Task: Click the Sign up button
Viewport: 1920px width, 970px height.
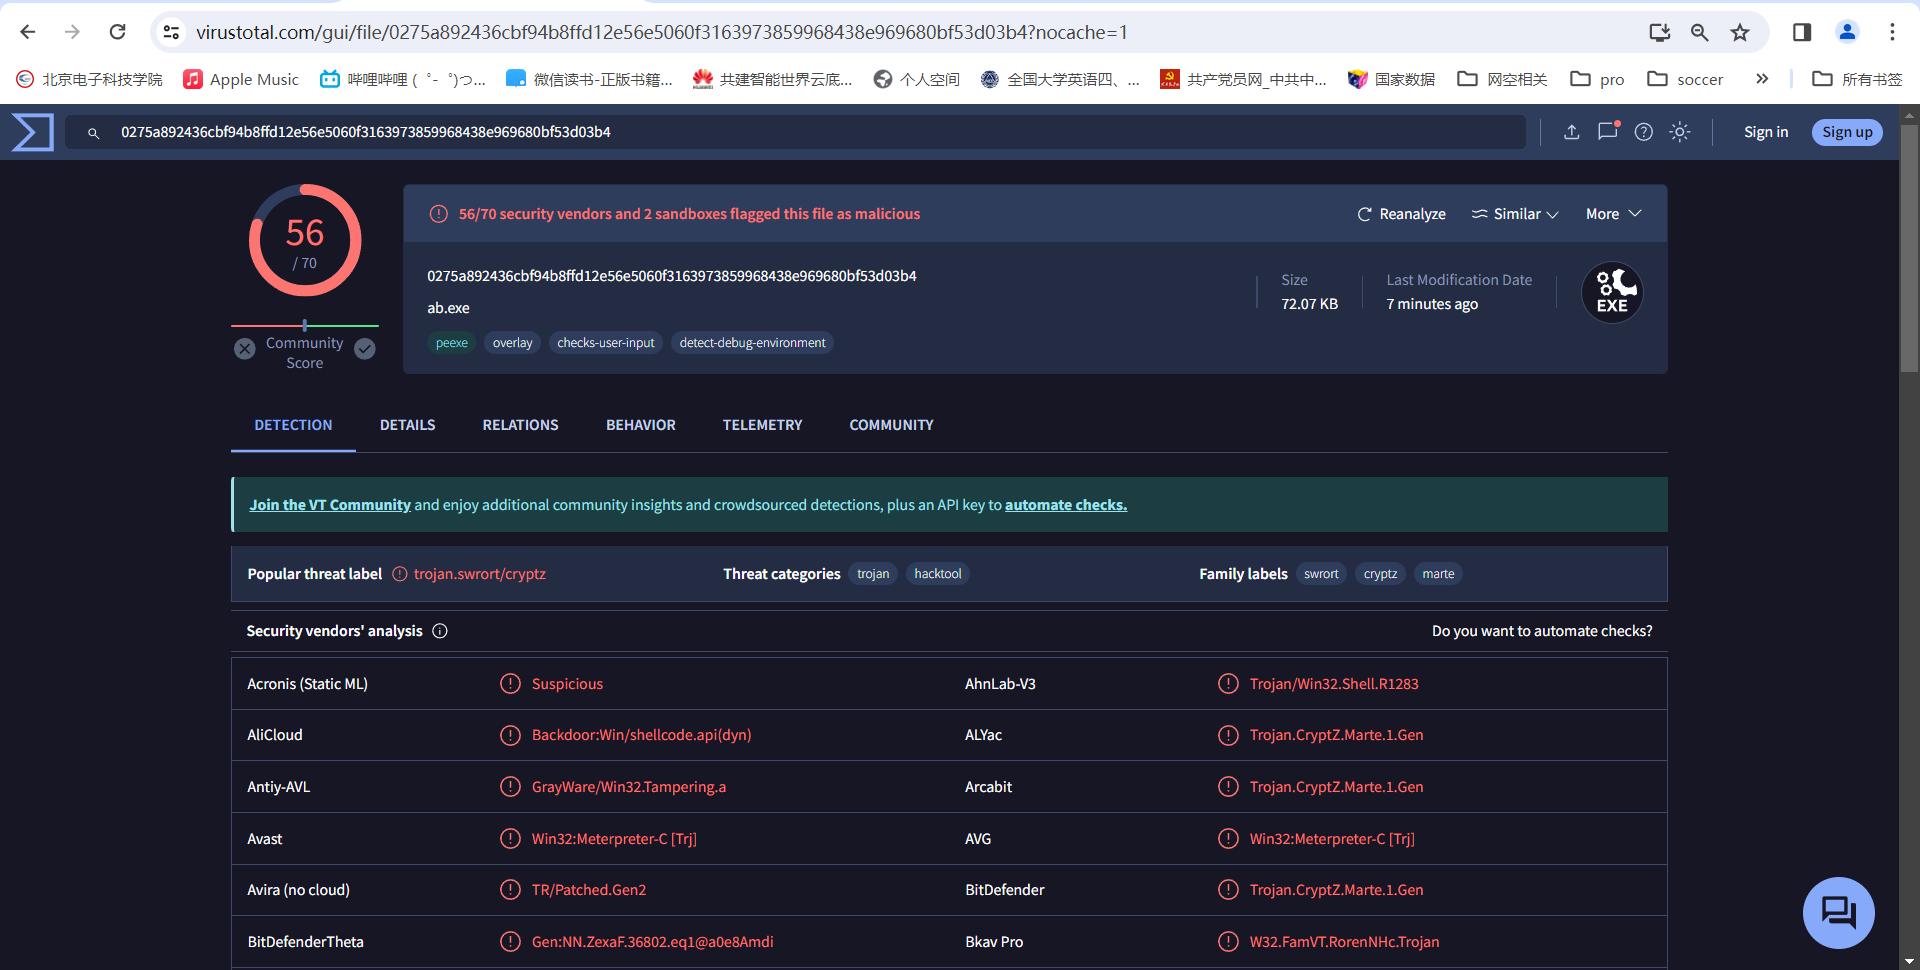Action: tap(1847, 132)
